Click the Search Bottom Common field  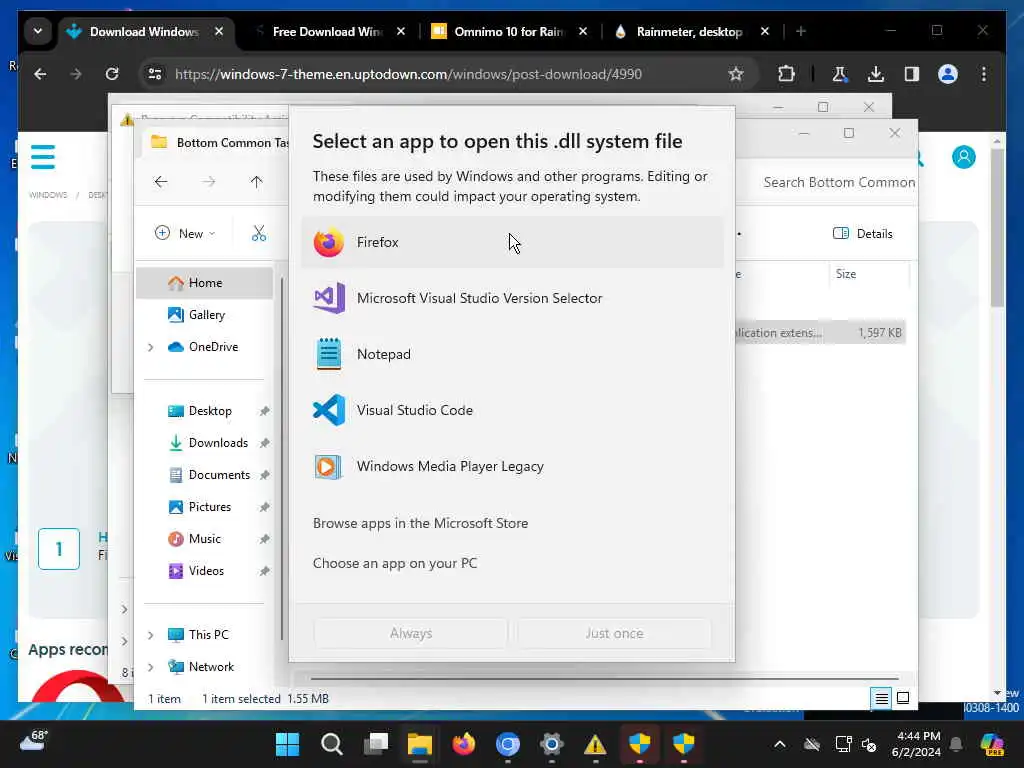coord(839,182)
